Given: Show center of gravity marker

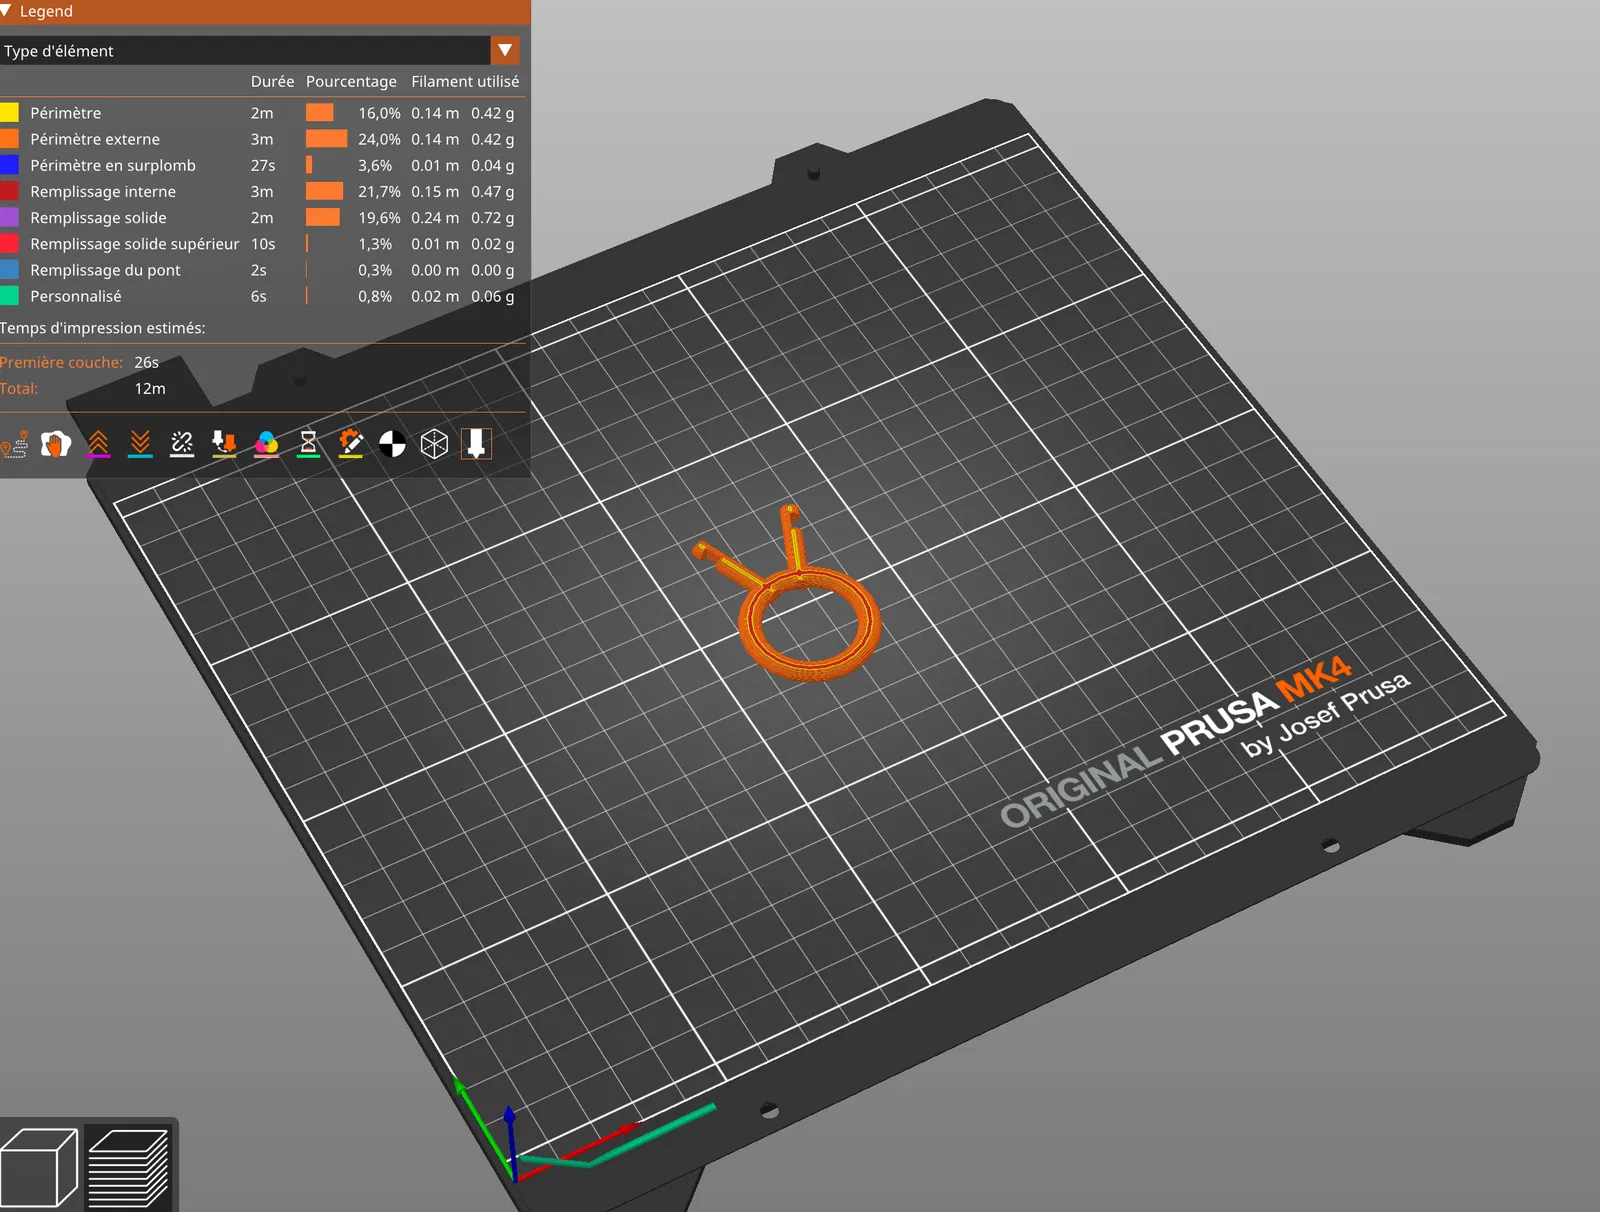Looking at the screenshot, I should click(393, 444).
